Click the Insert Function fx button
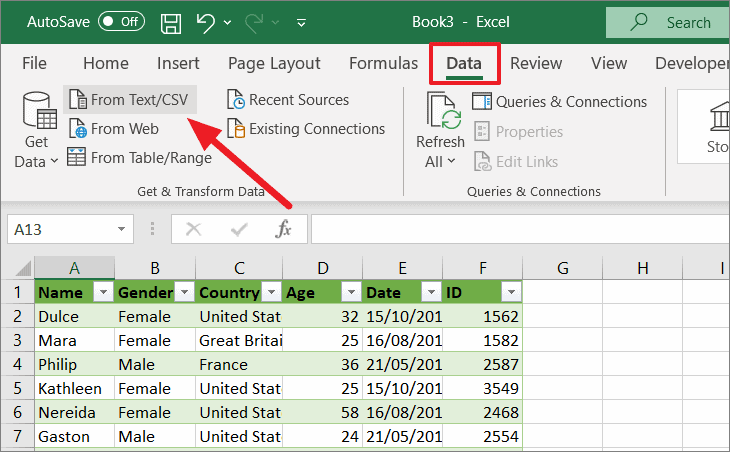This screenshot has width=730, height=452. [283, 230]
